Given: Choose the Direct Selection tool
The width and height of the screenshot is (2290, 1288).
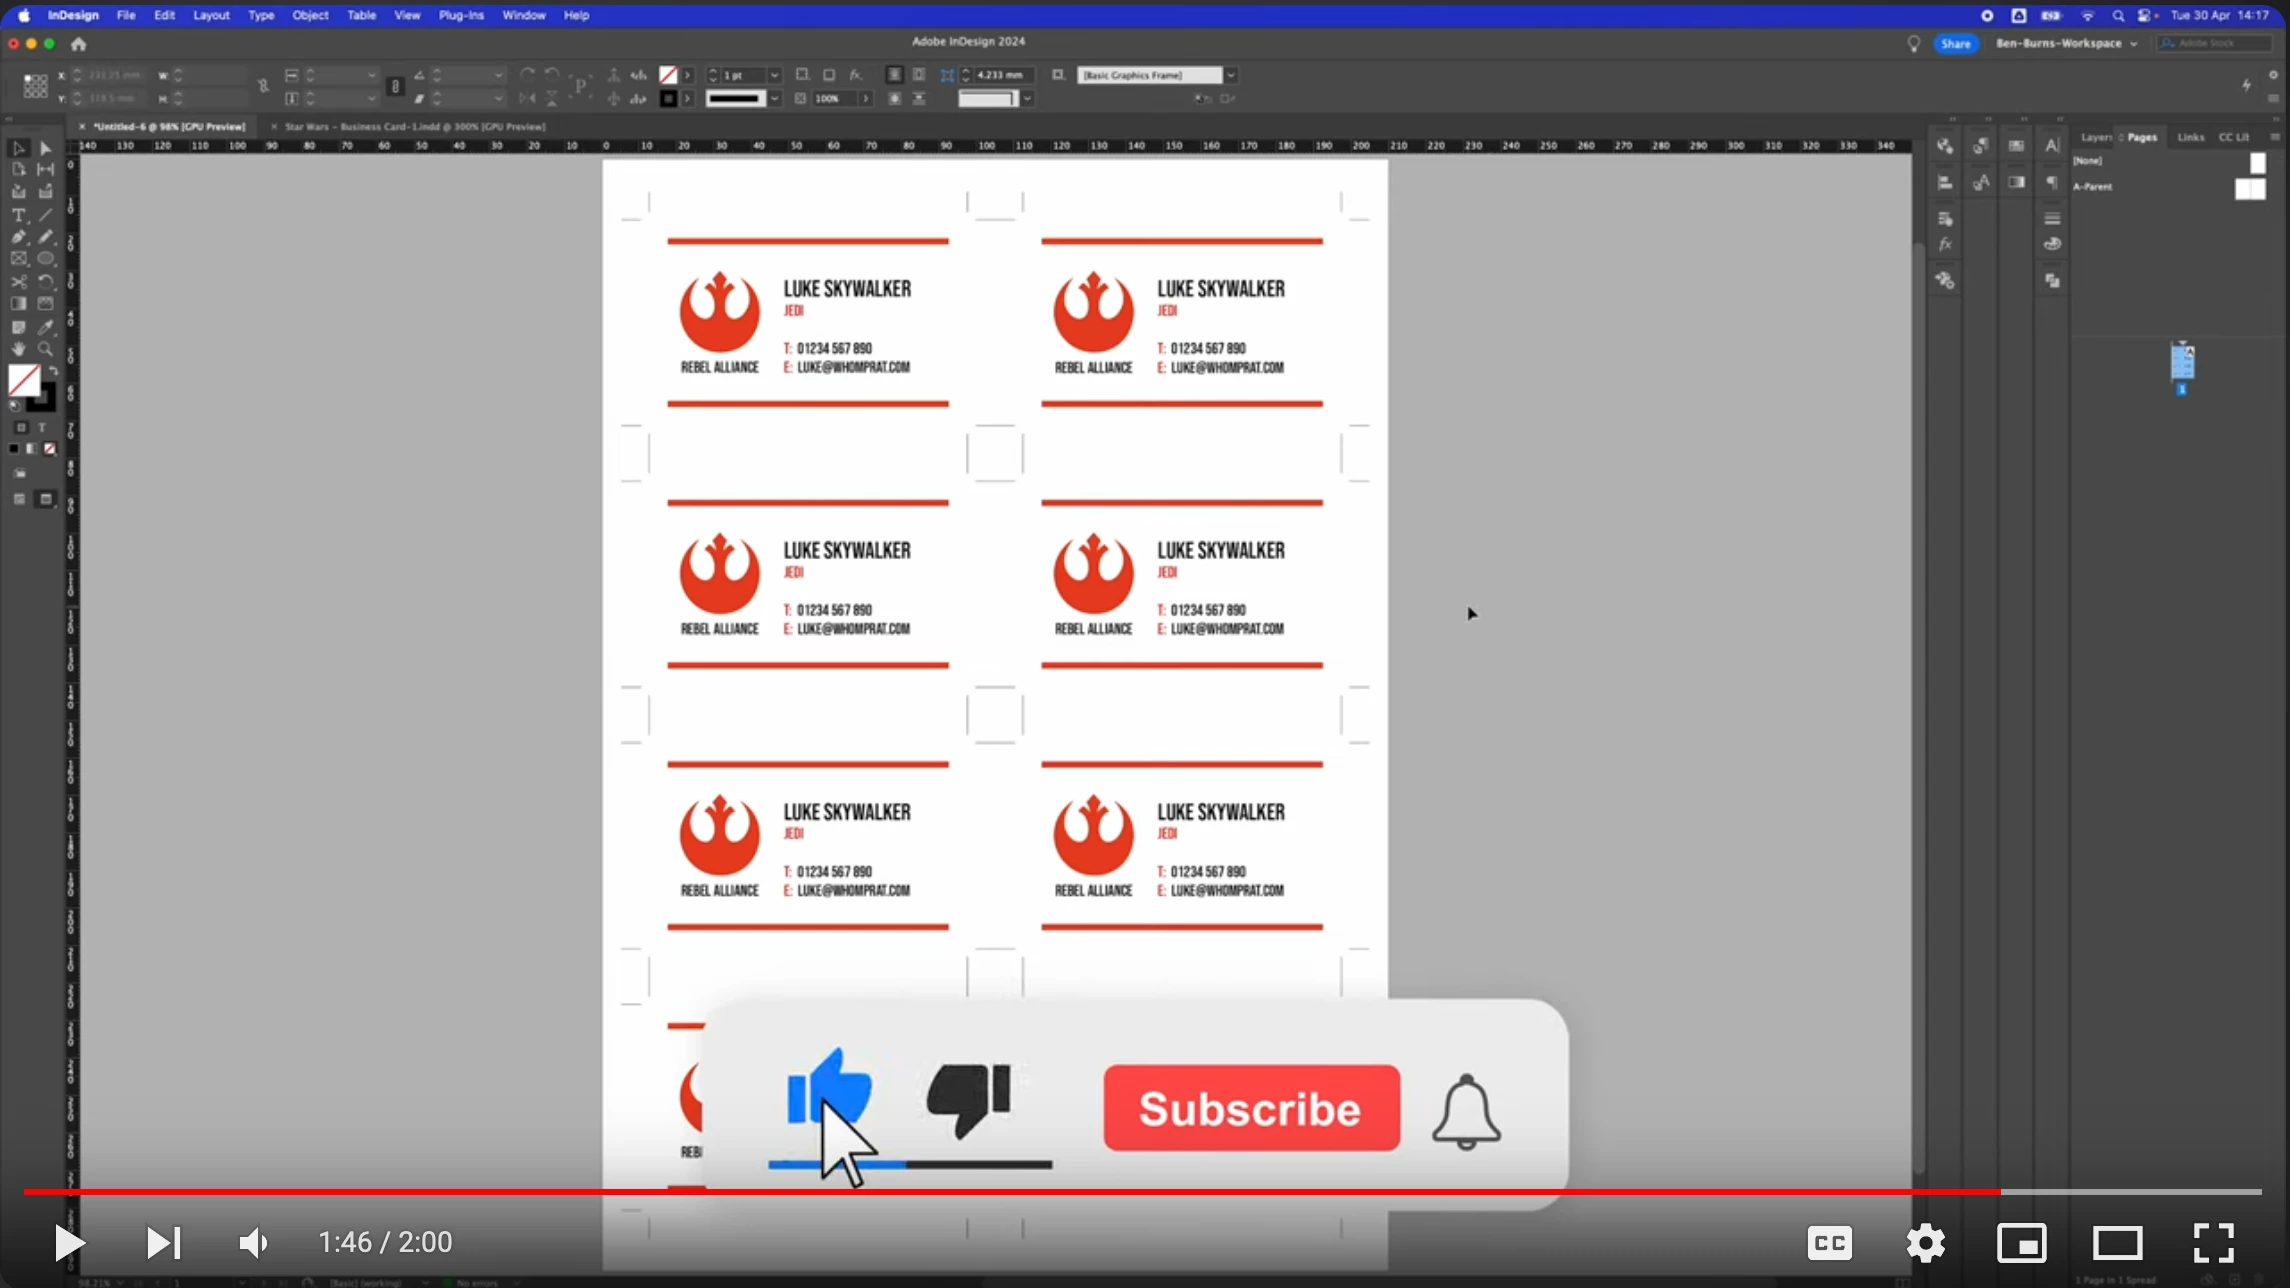Looking at the screenshot, I should 46,148.
